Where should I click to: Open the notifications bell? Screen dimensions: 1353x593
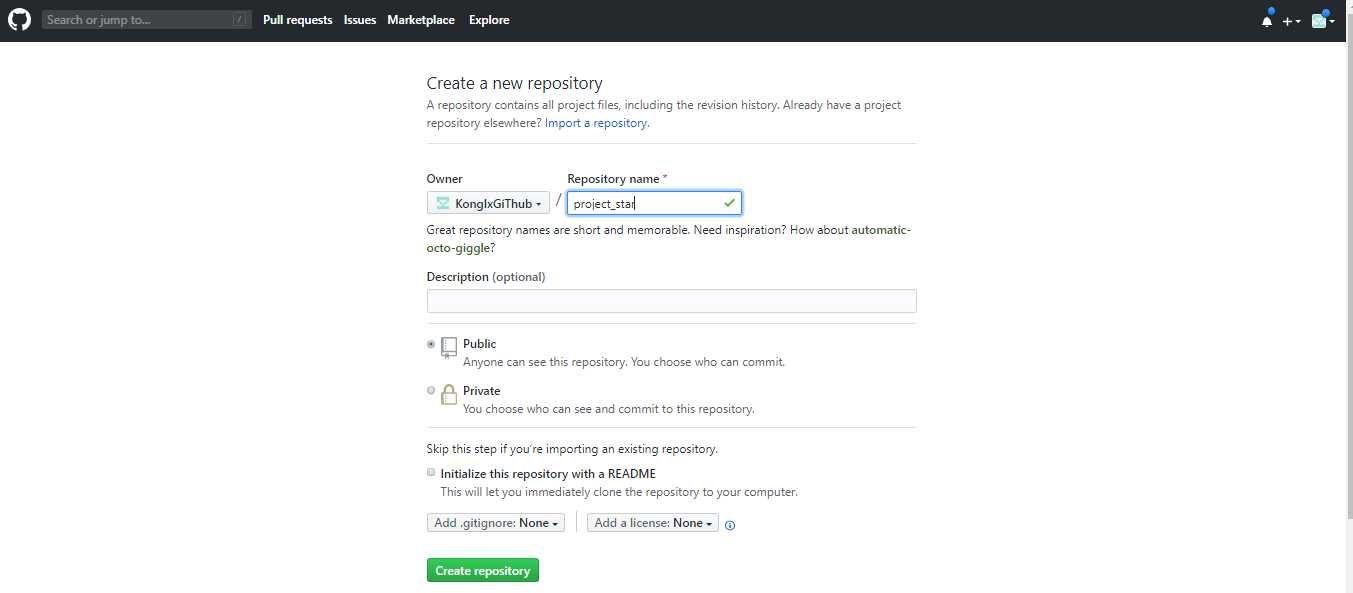click(x=1267, y=21)
